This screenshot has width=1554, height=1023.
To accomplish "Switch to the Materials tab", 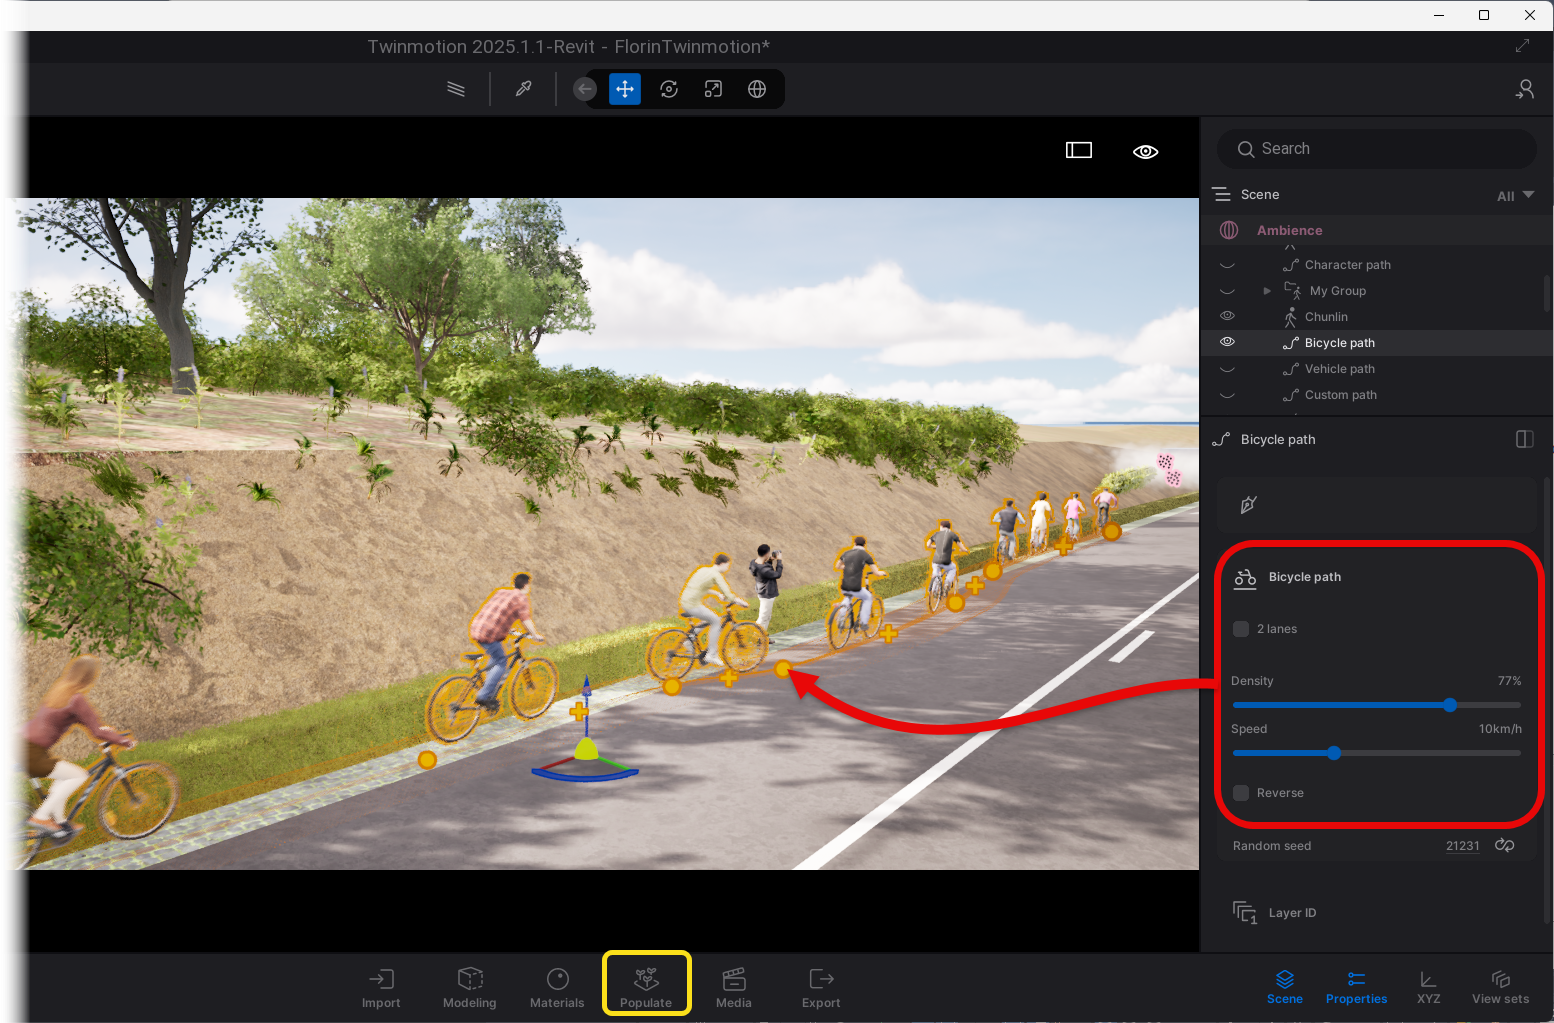I will coord(557,986).
